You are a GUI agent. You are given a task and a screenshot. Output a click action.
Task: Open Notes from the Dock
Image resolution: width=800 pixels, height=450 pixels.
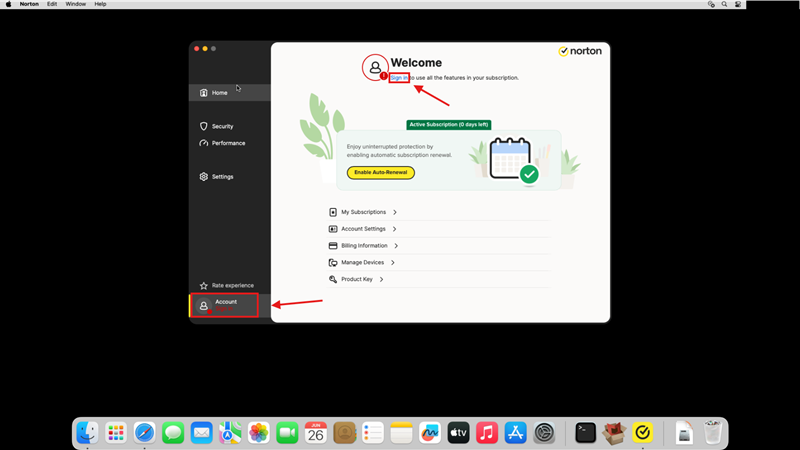pos(402,433)
